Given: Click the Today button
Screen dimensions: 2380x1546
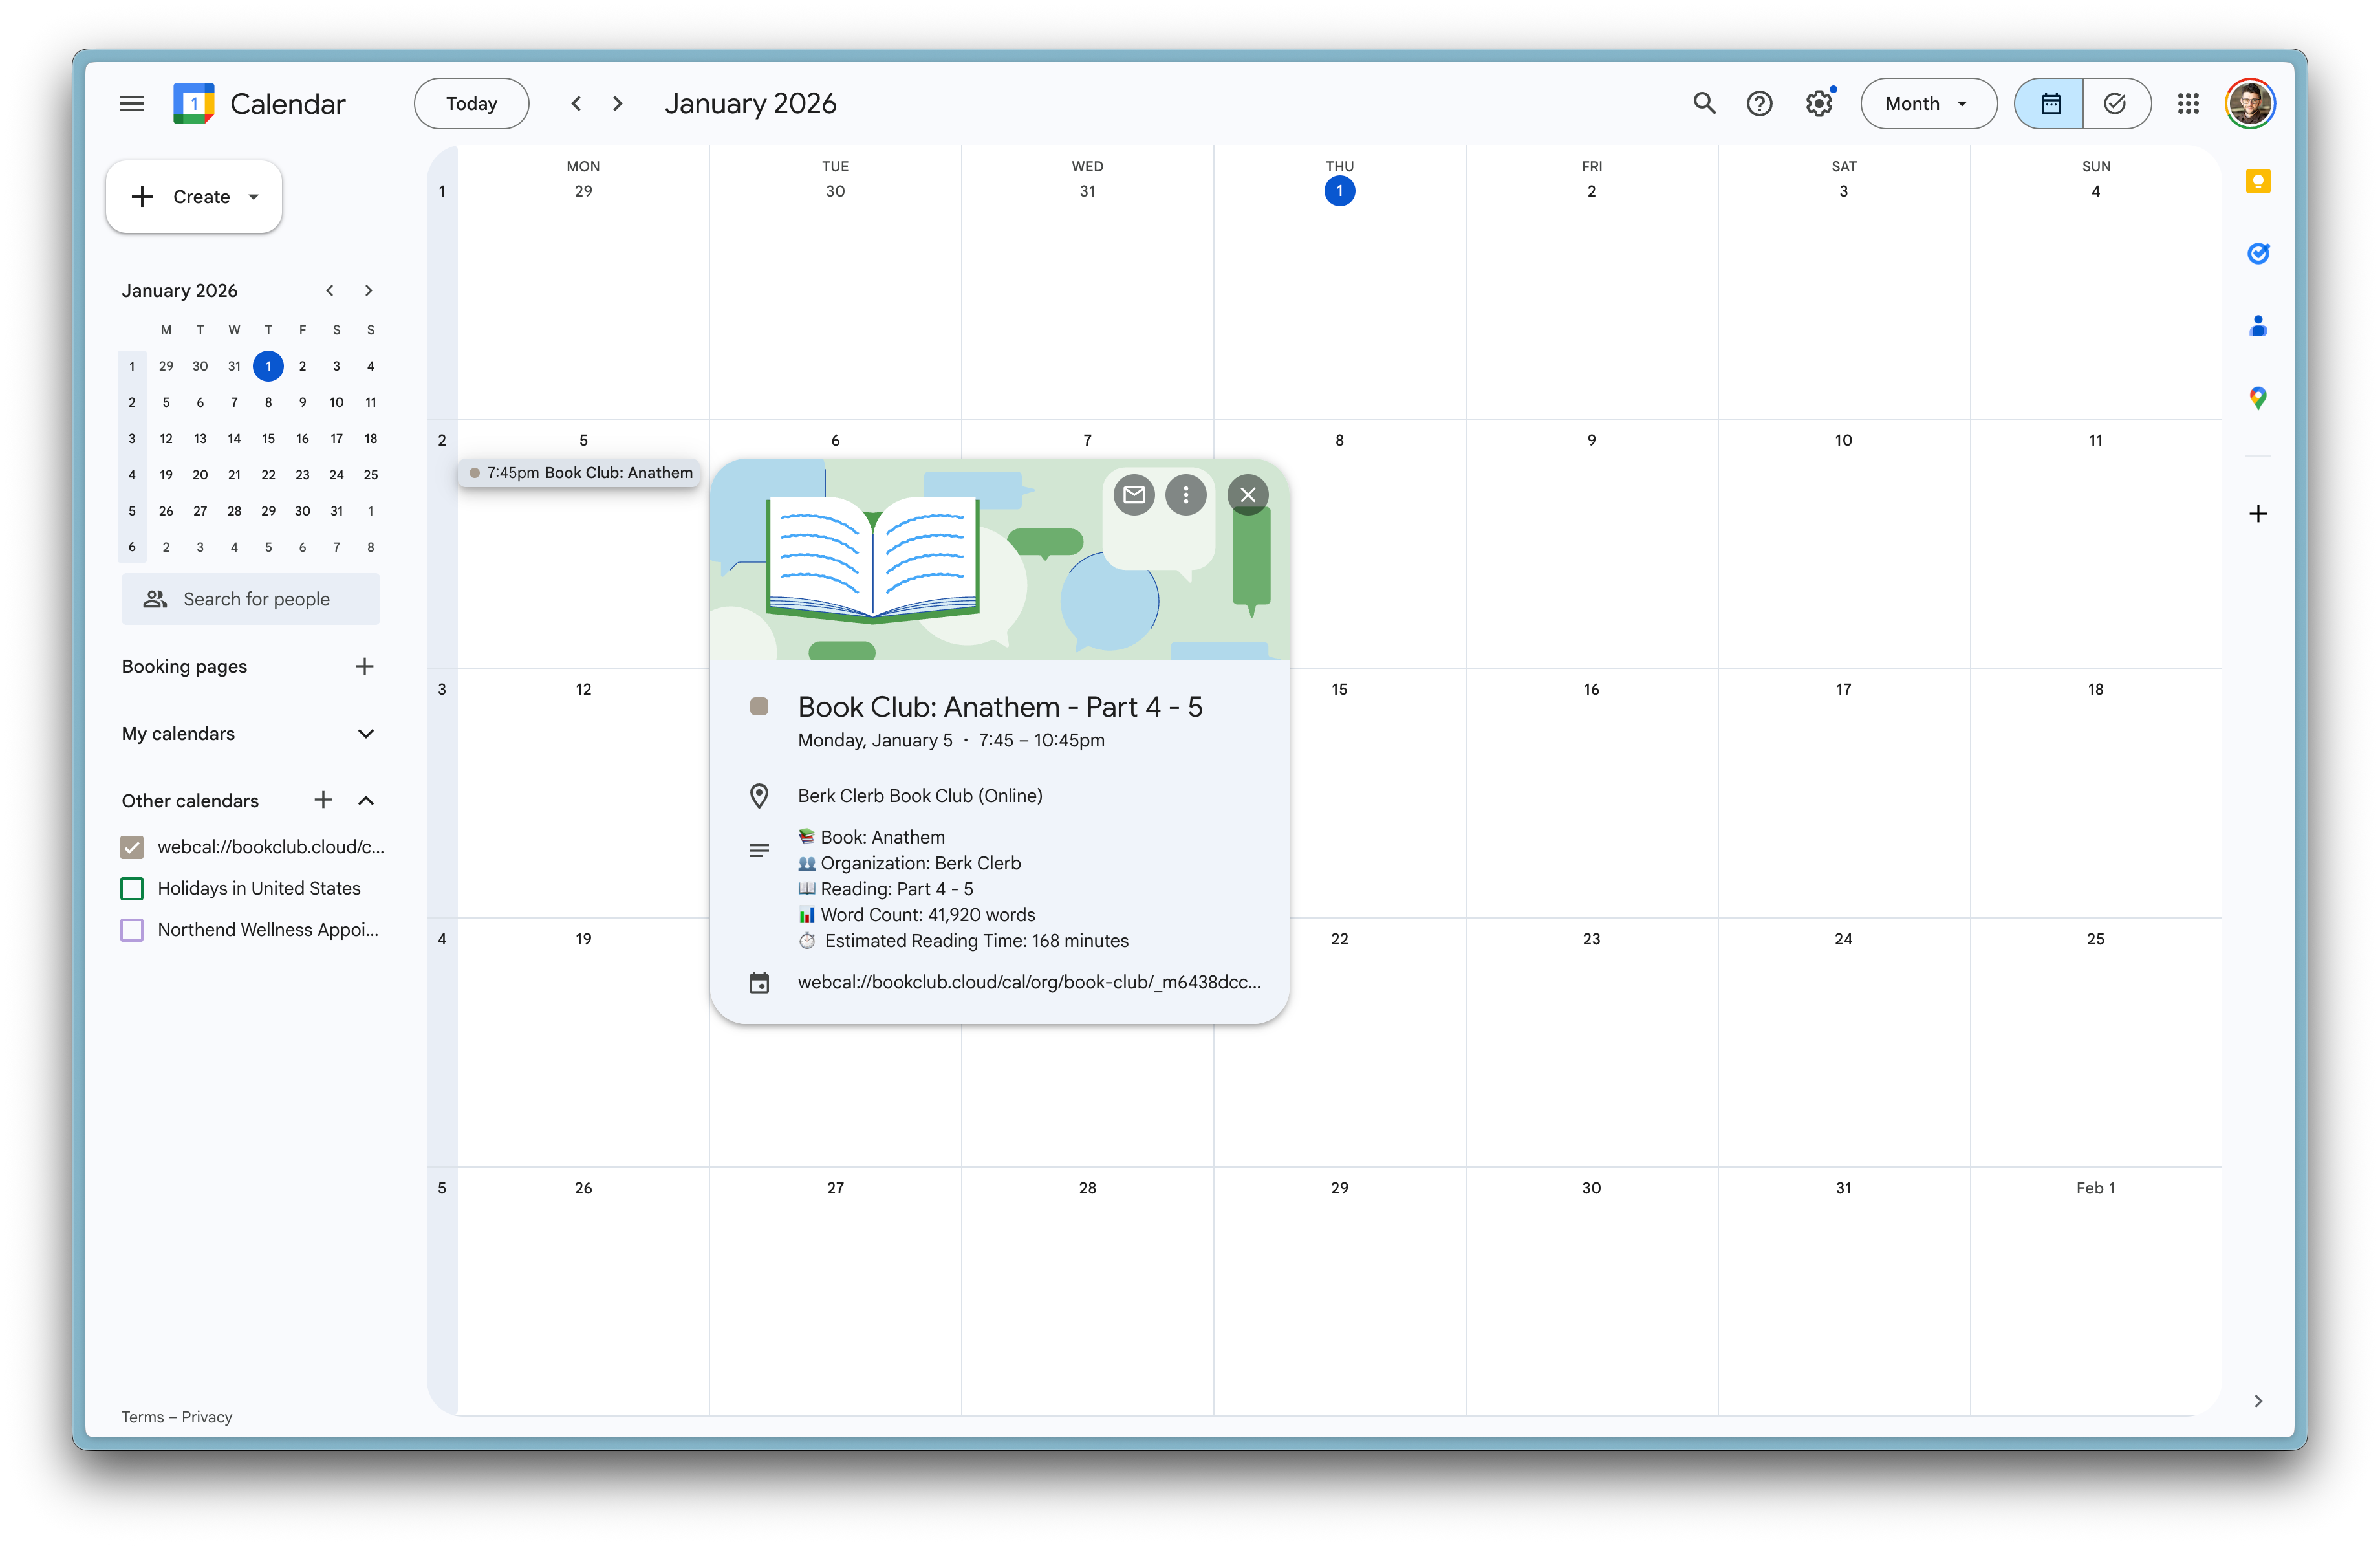Looking at the screenshot, I should click(471, 103).
